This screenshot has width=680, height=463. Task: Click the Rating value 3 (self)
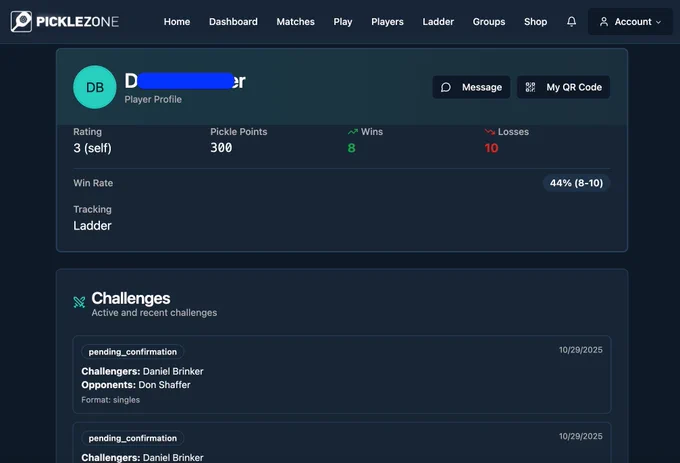pyautogui.click(x=92, y=148)
